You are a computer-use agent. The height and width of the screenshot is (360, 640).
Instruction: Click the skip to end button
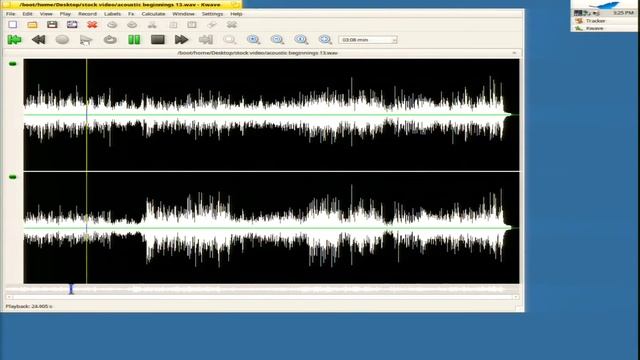click(206, 40)
